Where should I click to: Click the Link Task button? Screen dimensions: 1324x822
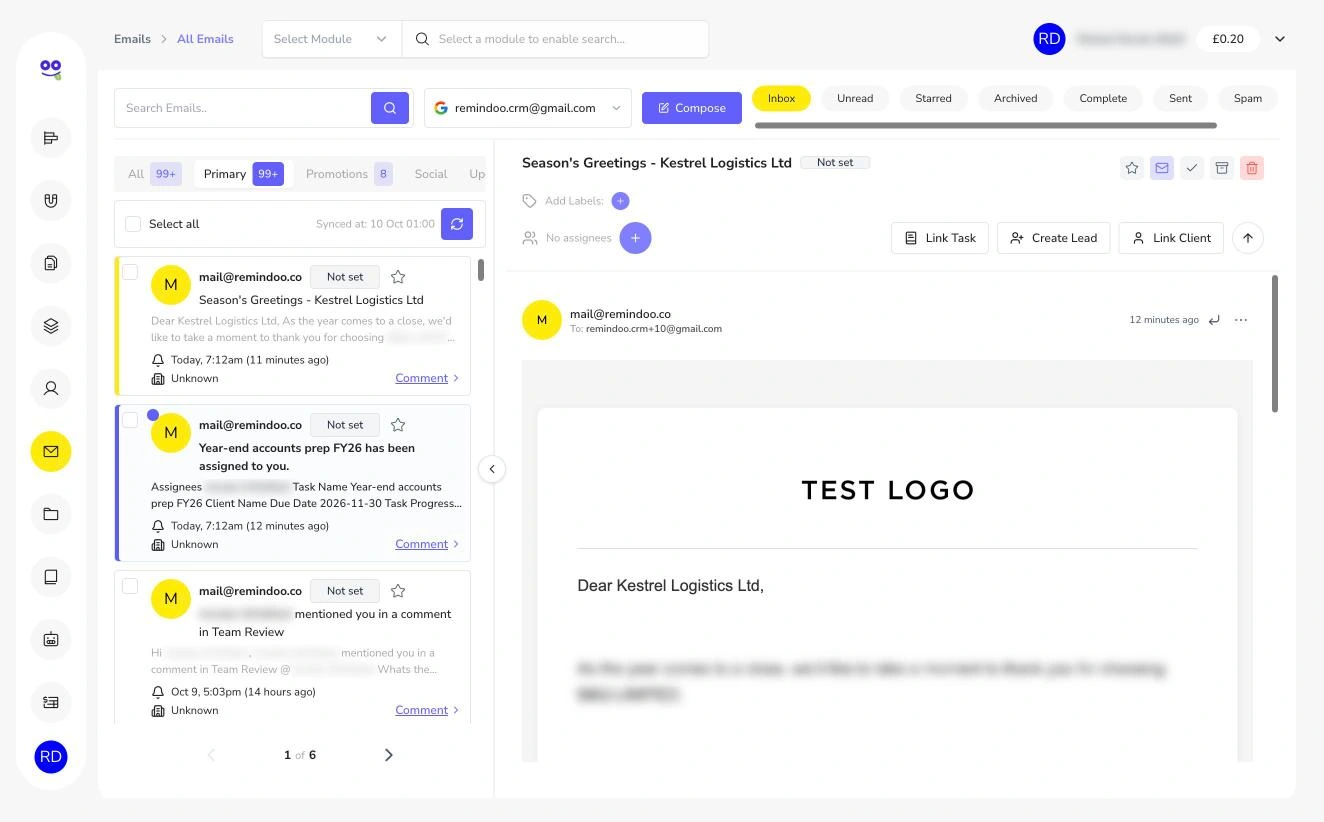940,238
